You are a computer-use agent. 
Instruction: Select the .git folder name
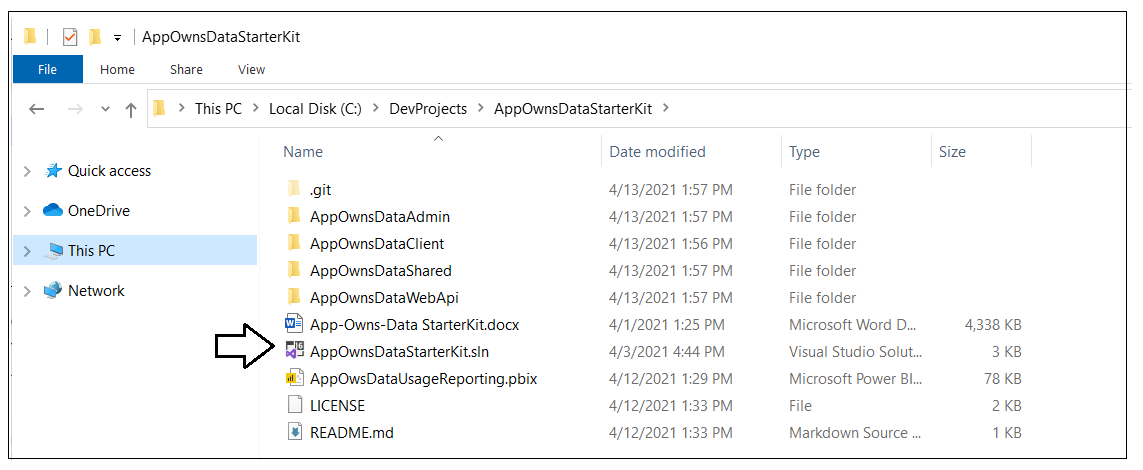click(321, 189)
